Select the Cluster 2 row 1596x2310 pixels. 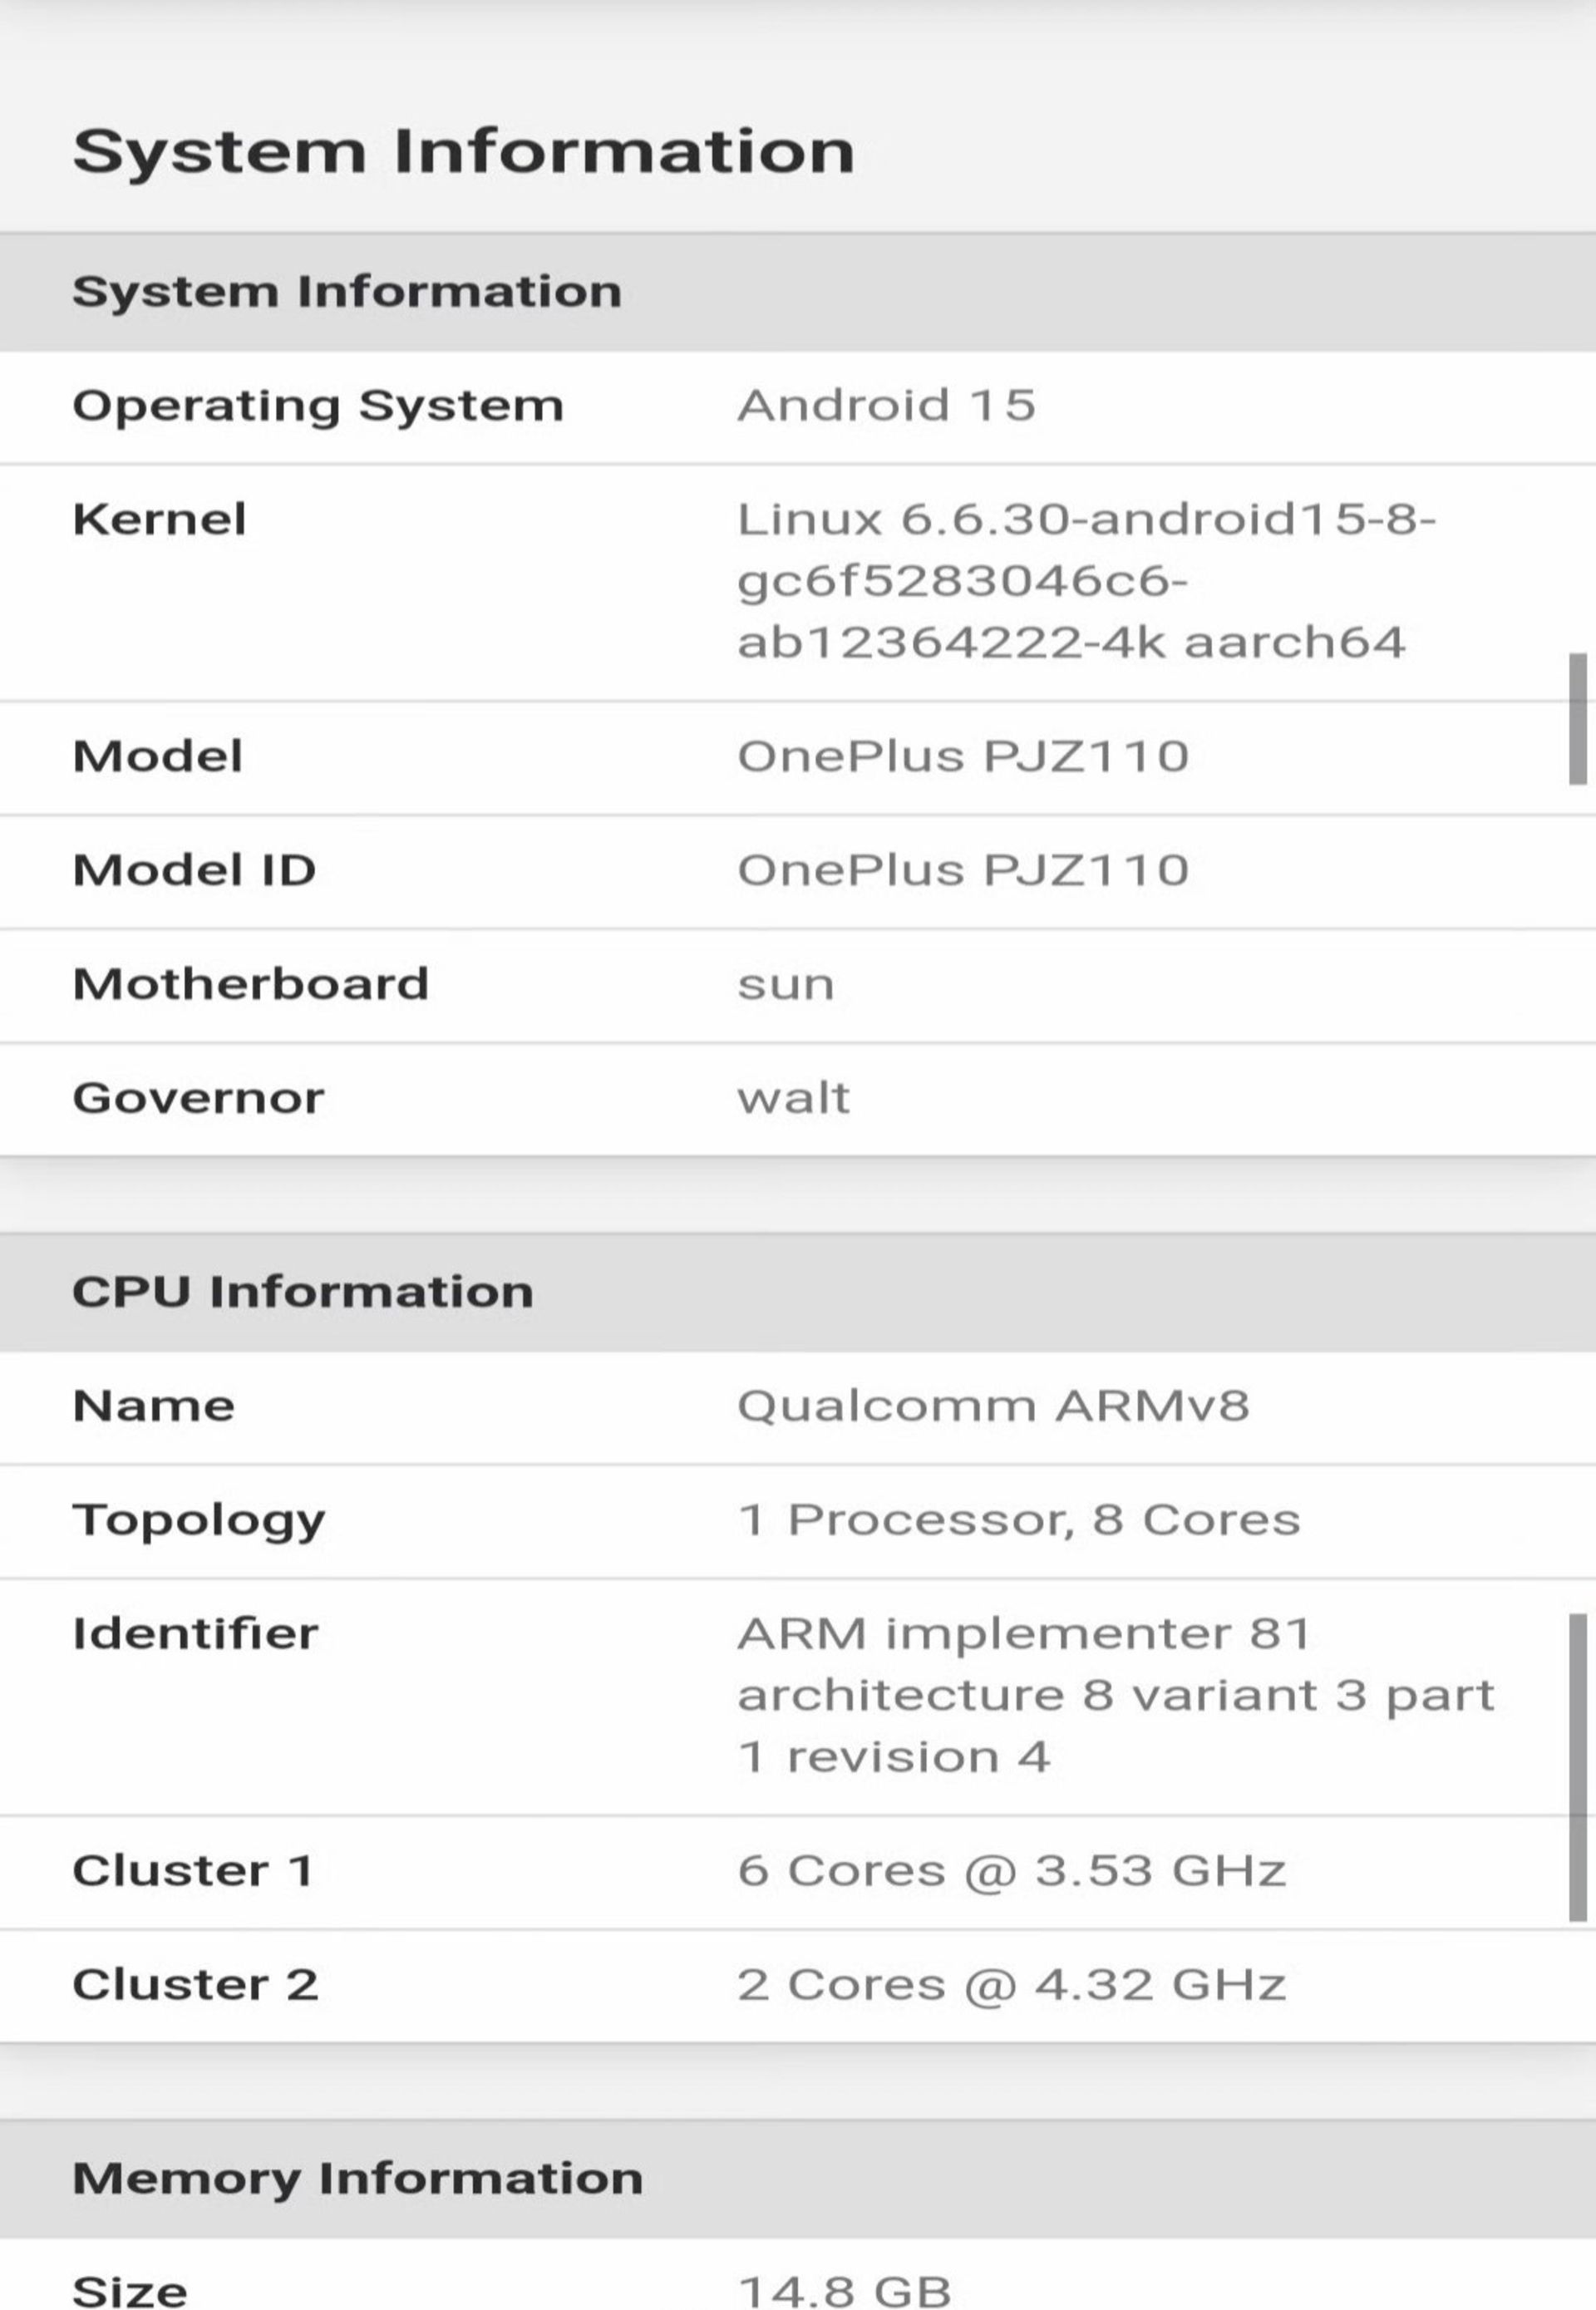[798, 1986]
